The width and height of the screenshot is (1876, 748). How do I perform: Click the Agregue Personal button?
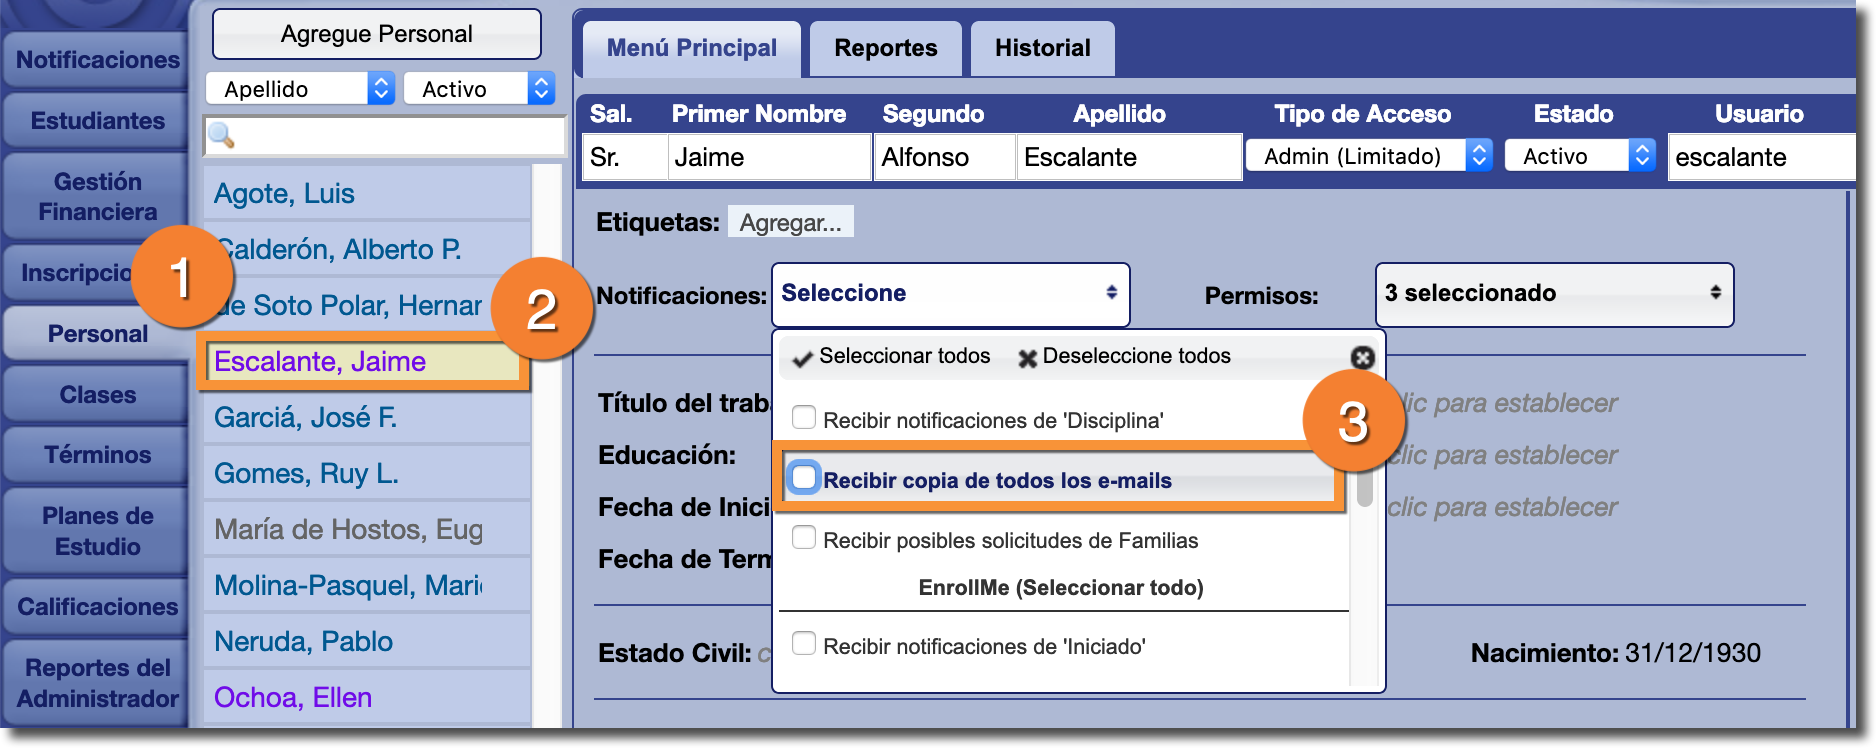376,34
